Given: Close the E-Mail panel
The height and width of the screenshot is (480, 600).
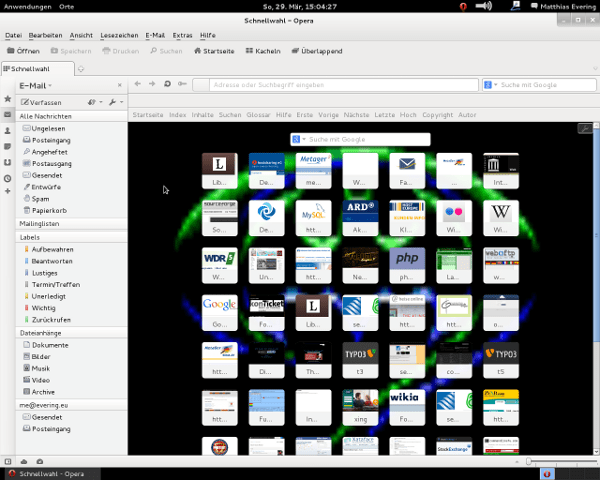Looking at the screenshot, I should [x=120, y=85].
